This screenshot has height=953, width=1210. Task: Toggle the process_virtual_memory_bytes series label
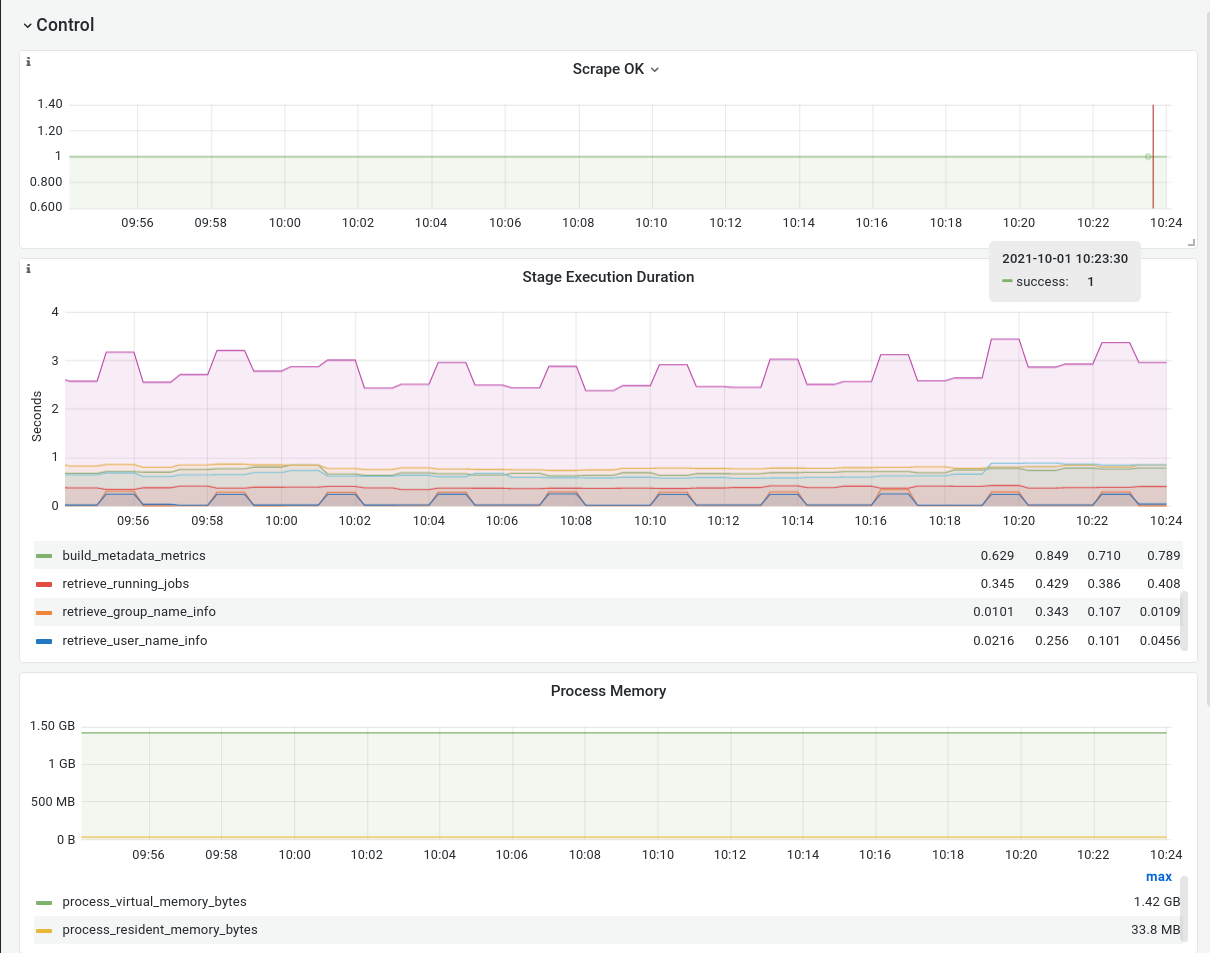tap(154, 902)
